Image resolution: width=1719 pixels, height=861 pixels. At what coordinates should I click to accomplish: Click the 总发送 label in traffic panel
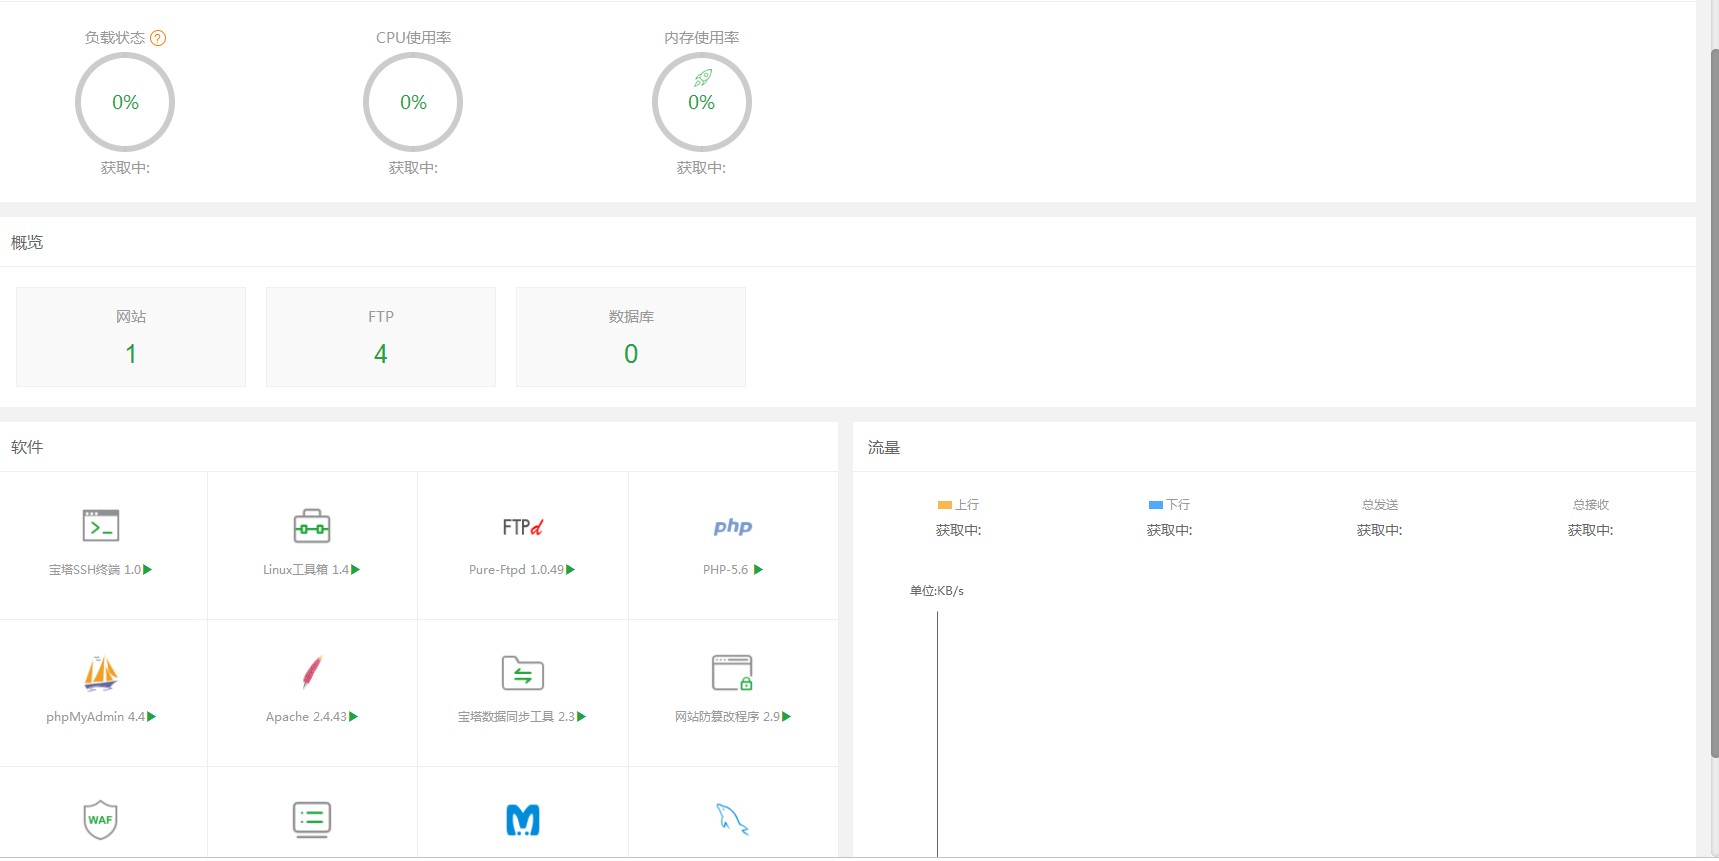(1380, 505)
